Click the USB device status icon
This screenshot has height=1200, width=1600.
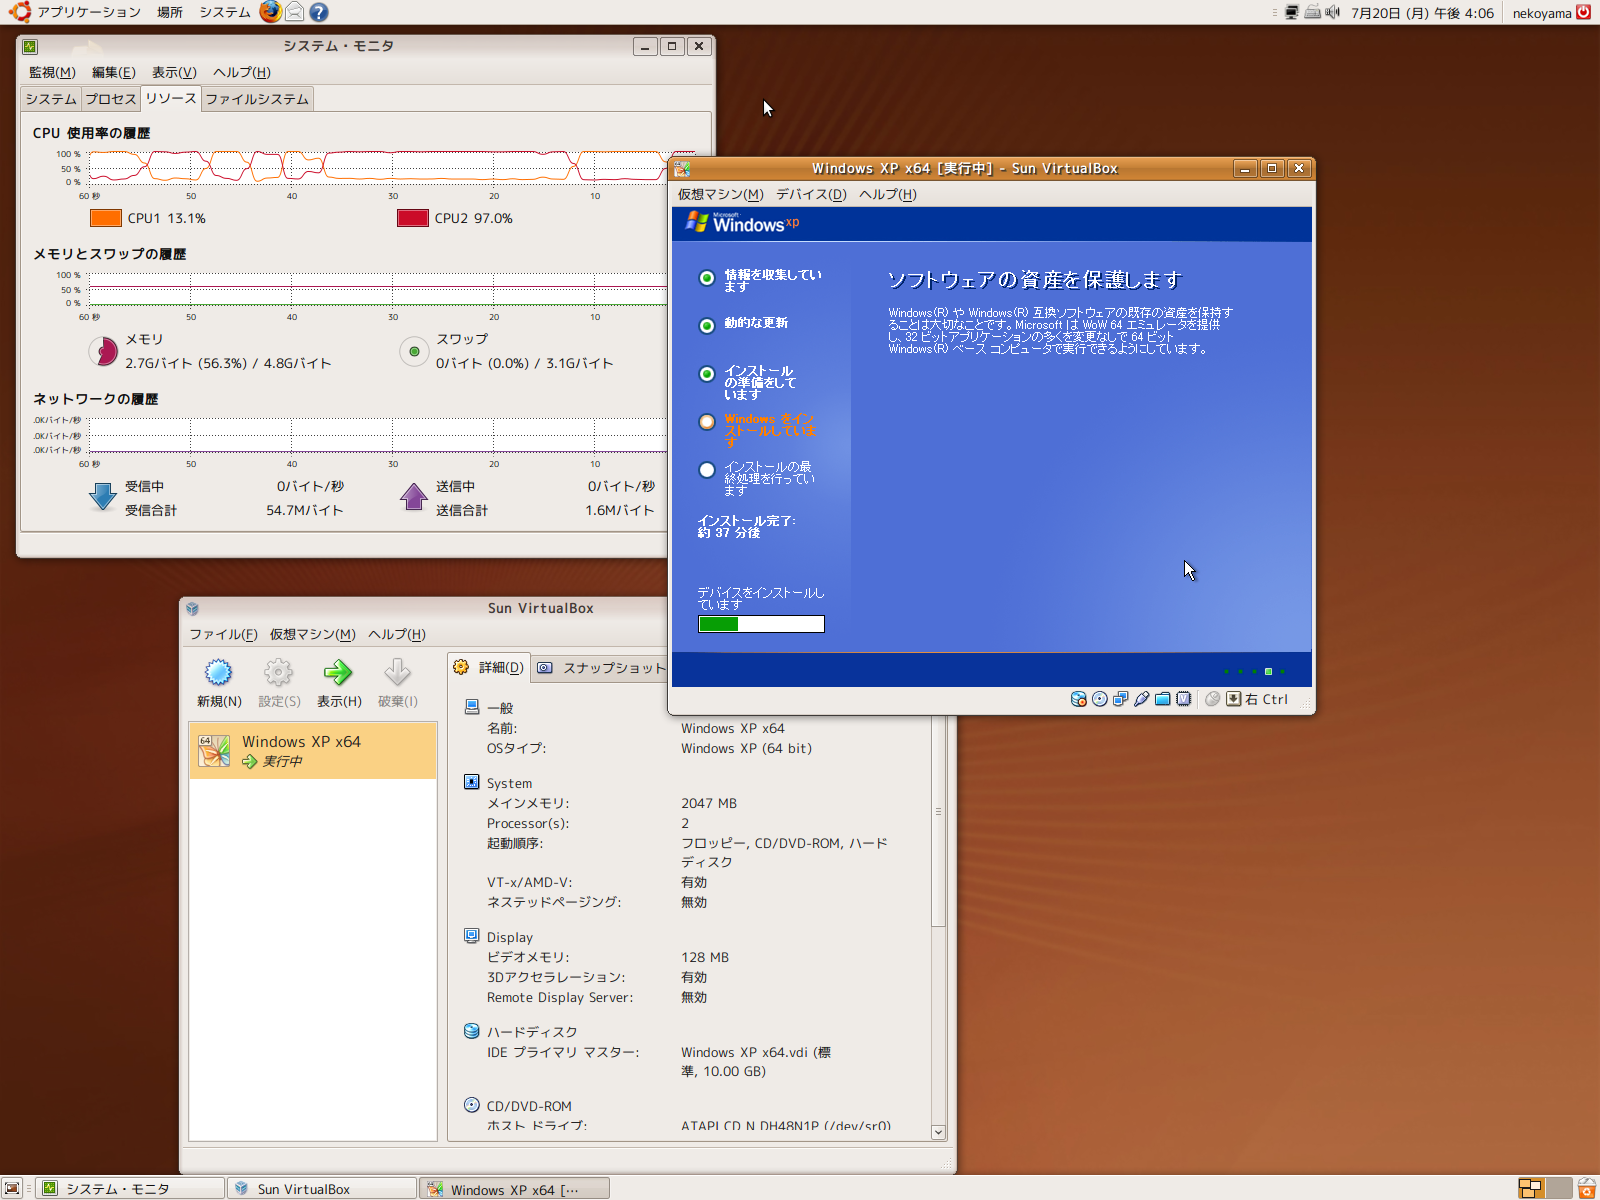click(x=1141, y=699)
